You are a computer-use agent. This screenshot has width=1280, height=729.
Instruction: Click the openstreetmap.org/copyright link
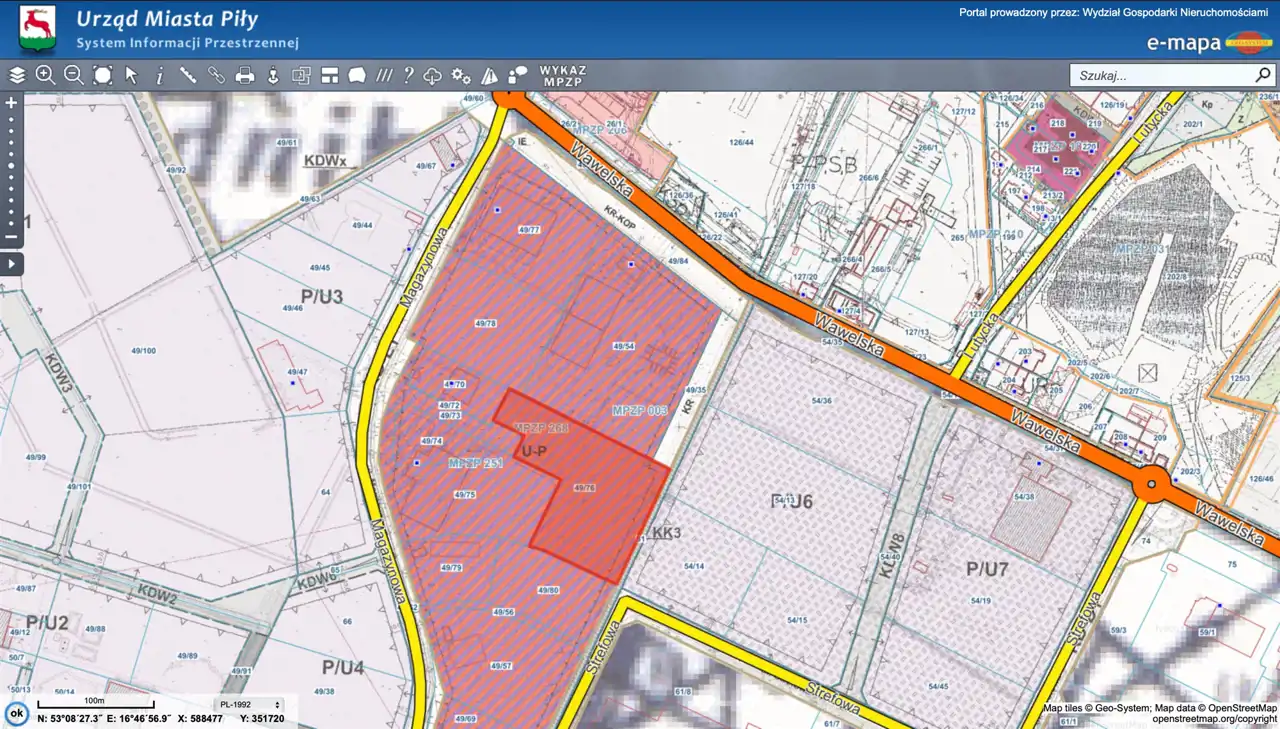coord(1214,719)
